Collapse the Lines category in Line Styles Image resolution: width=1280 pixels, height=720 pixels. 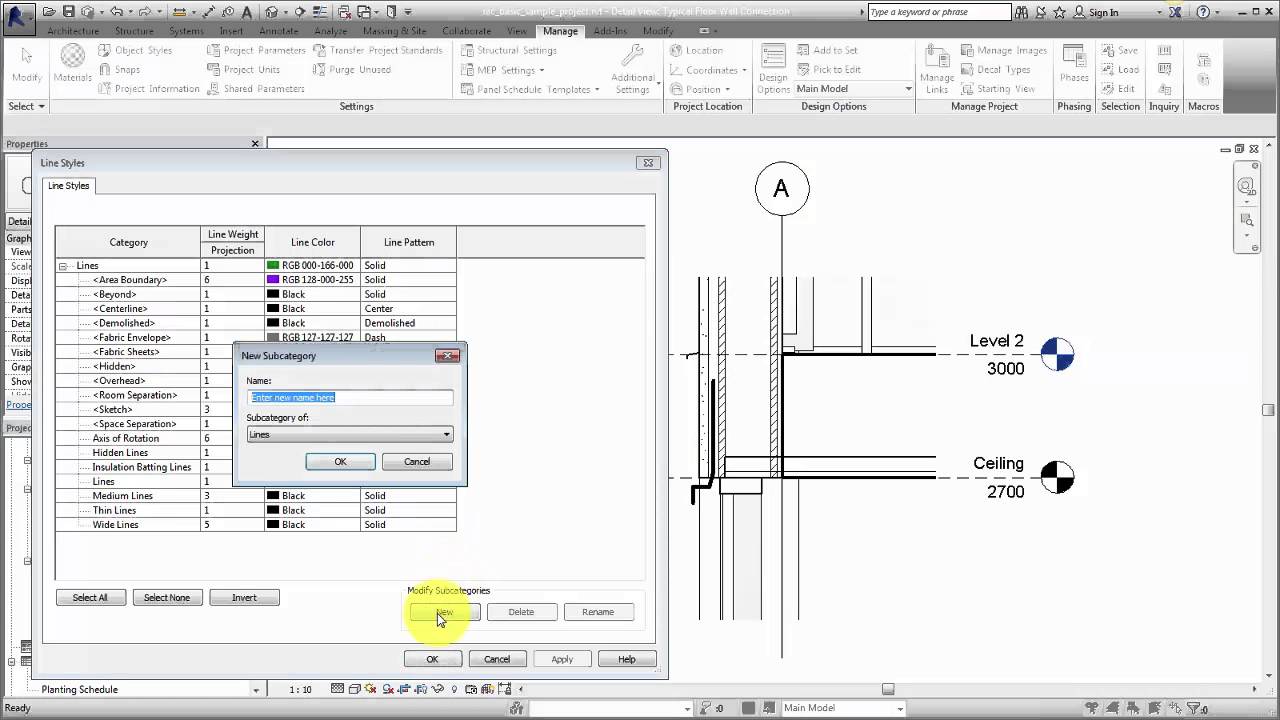63,265
